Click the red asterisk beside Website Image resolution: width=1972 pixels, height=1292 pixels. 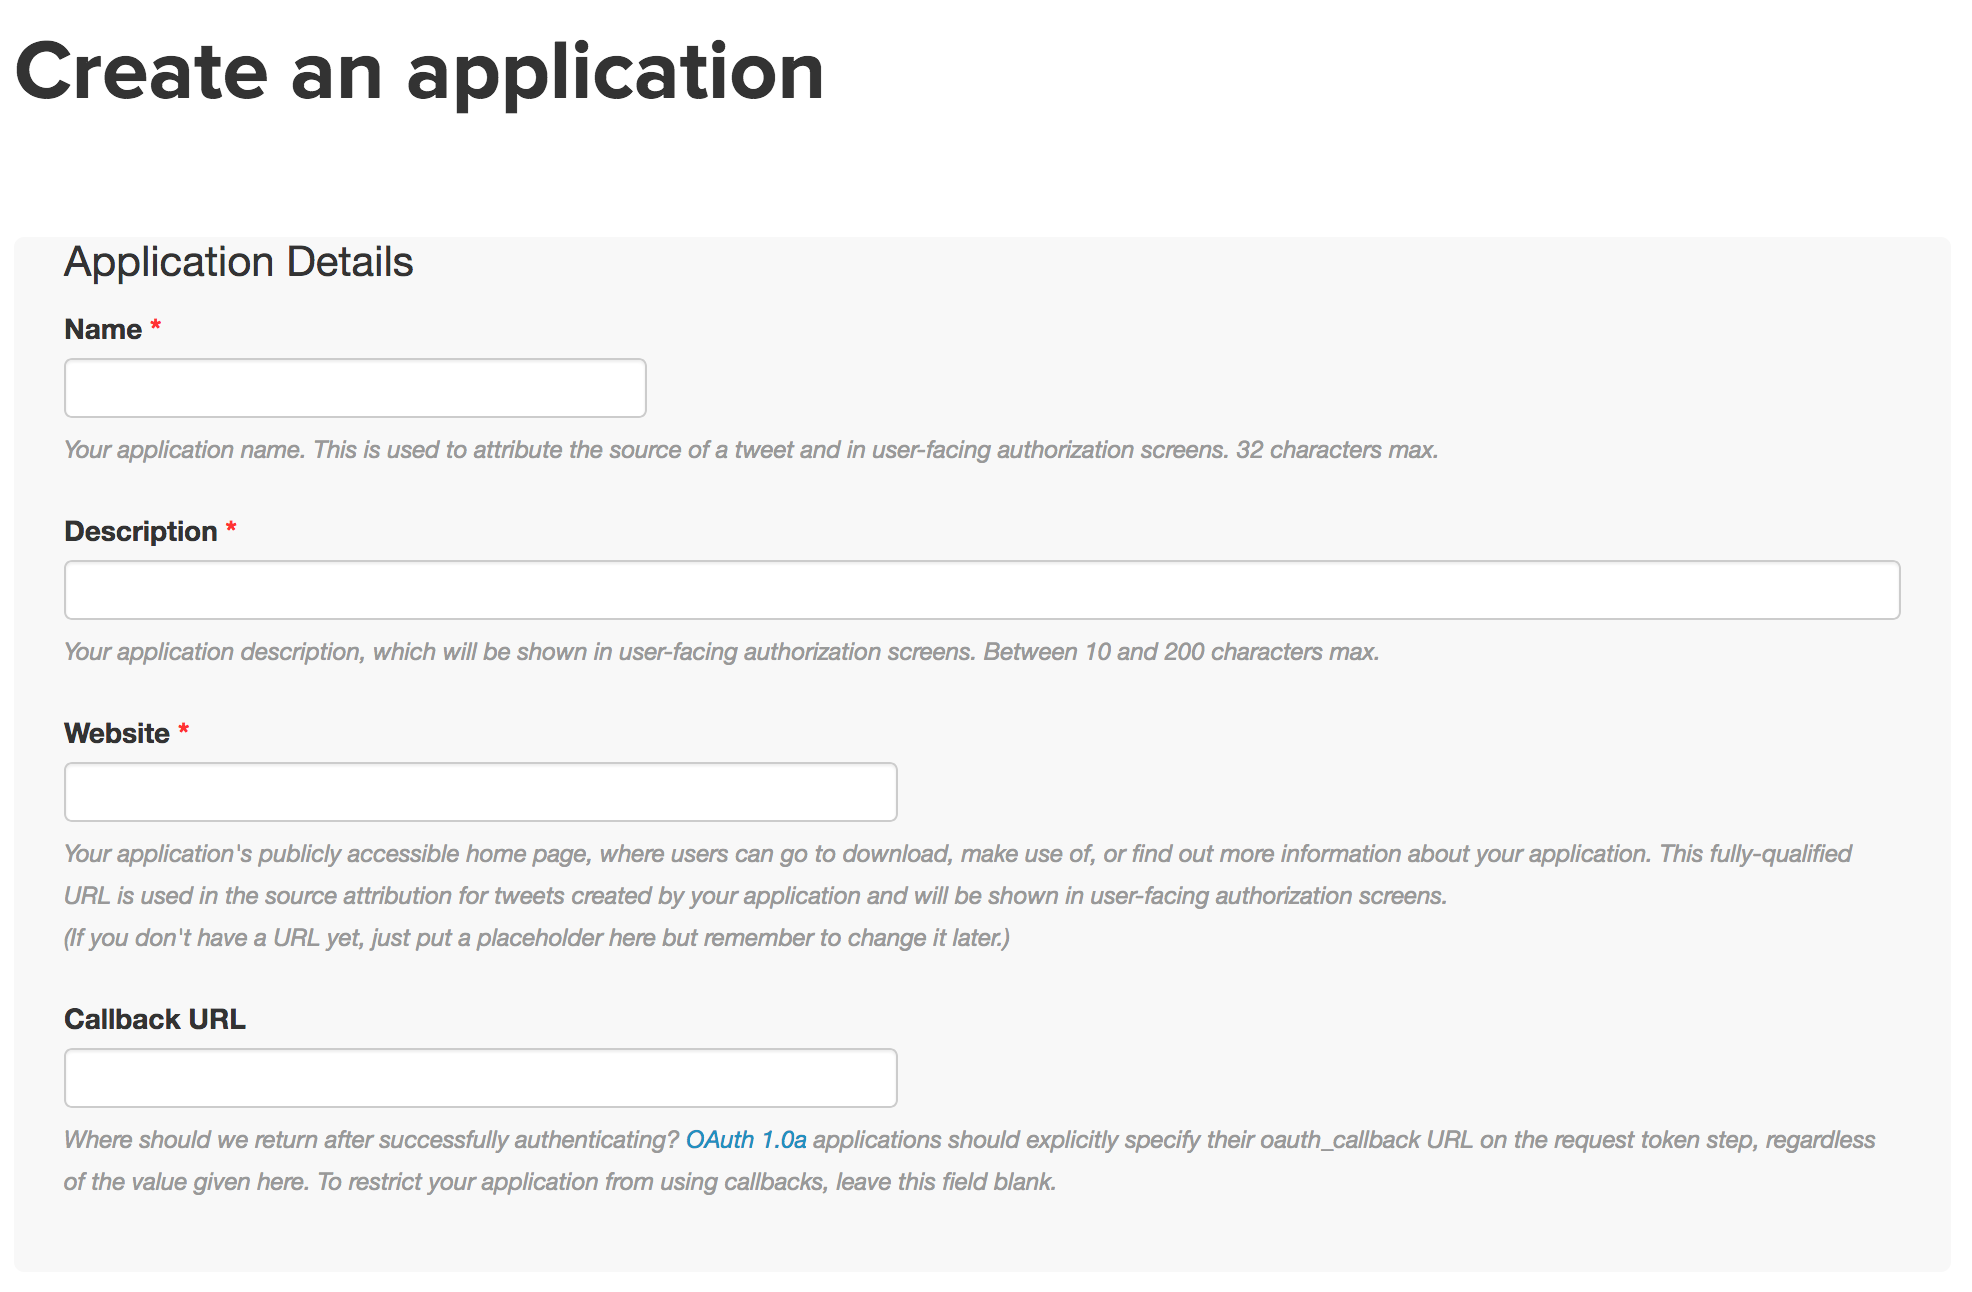pyautogui.click(x=184, y=730)
